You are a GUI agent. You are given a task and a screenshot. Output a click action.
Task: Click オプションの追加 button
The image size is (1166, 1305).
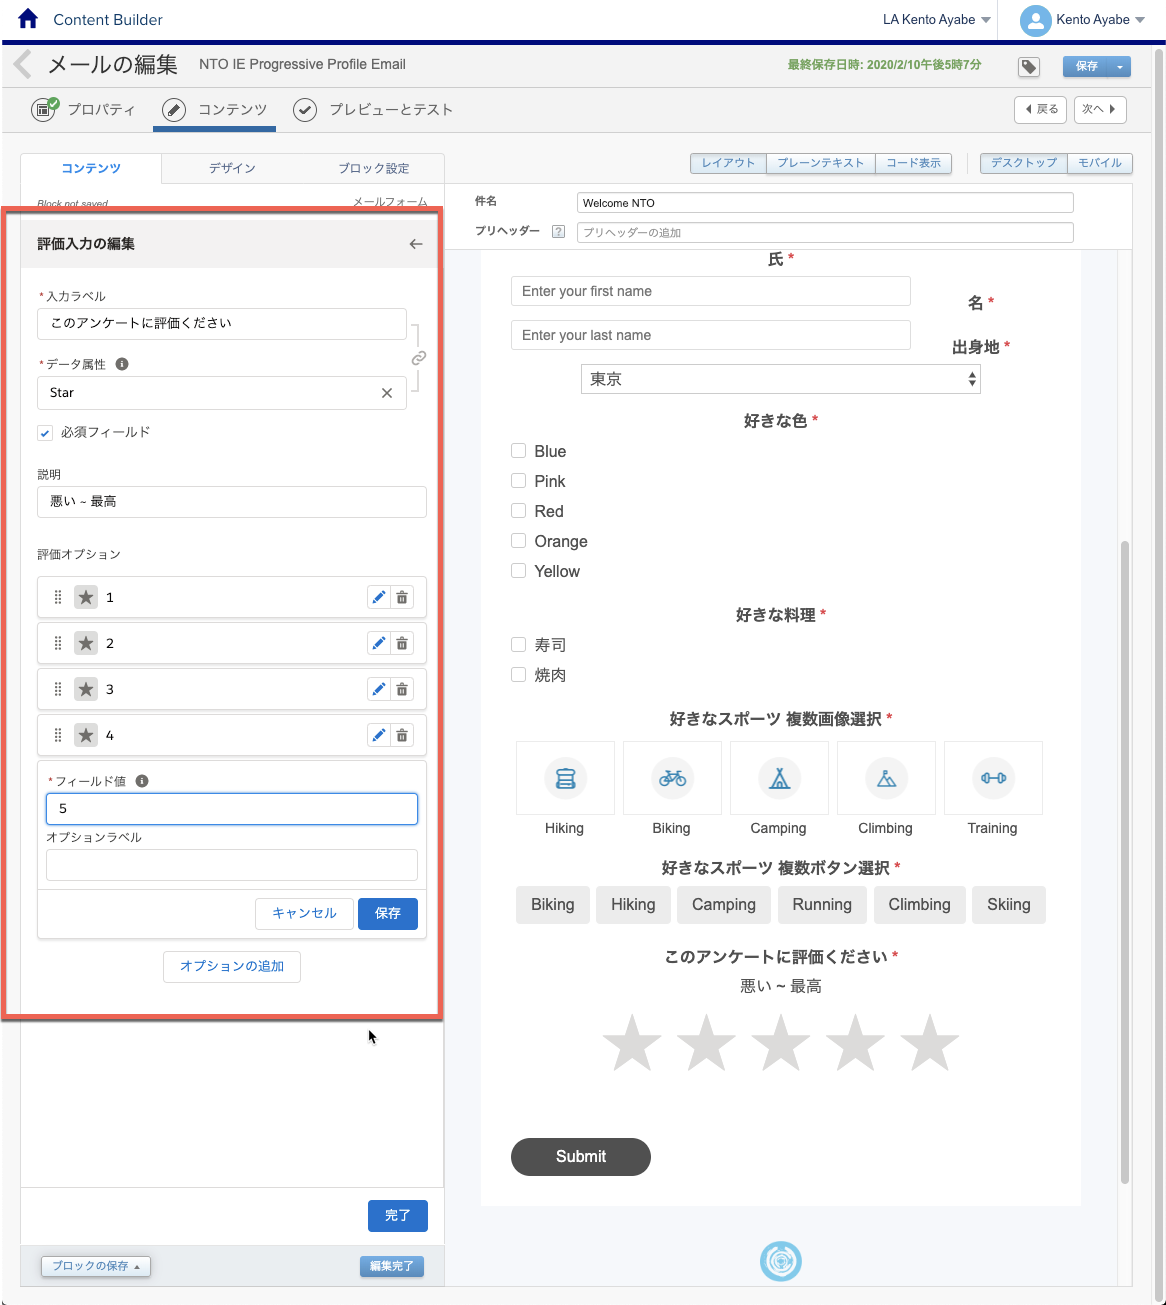click(232, 966)
